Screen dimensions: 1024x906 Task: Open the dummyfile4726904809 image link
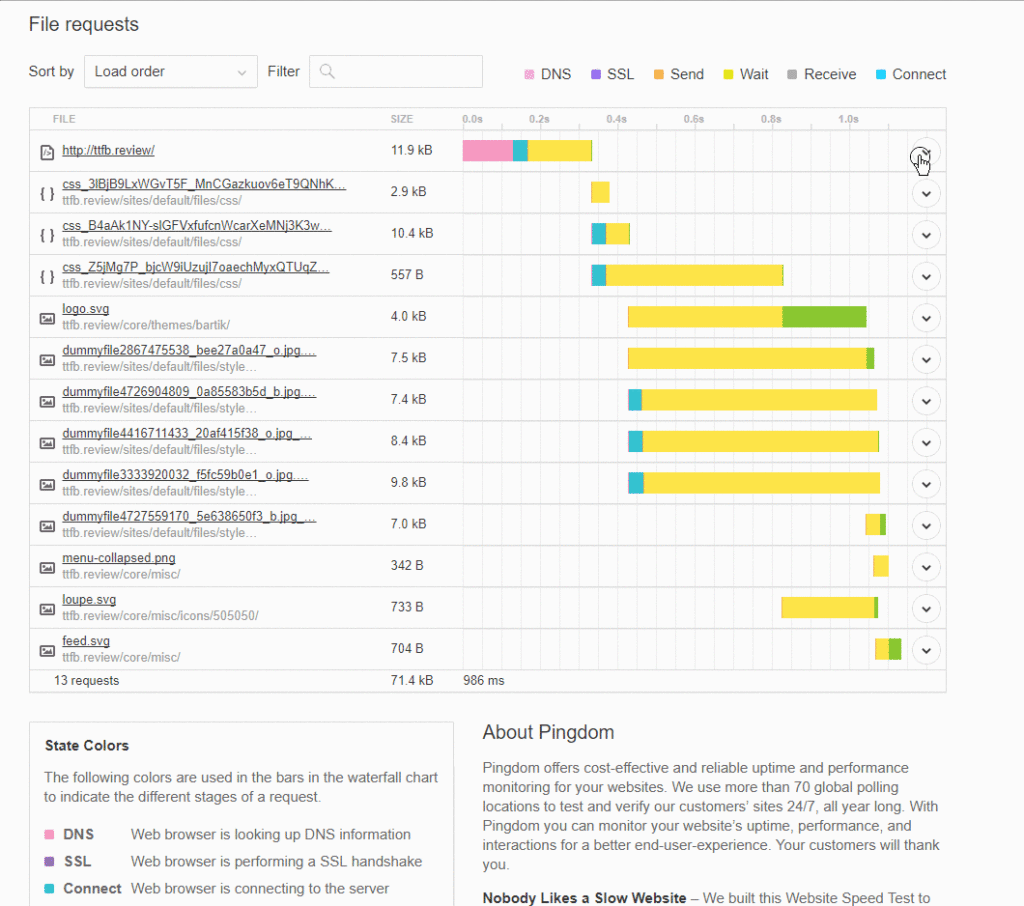point(189,392)
